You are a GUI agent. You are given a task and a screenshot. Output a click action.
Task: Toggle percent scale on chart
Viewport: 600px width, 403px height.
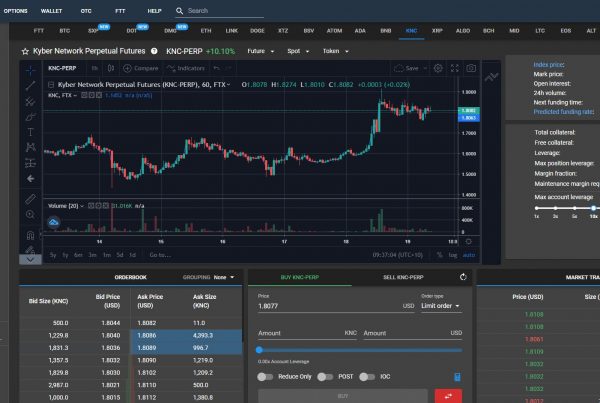440,255
